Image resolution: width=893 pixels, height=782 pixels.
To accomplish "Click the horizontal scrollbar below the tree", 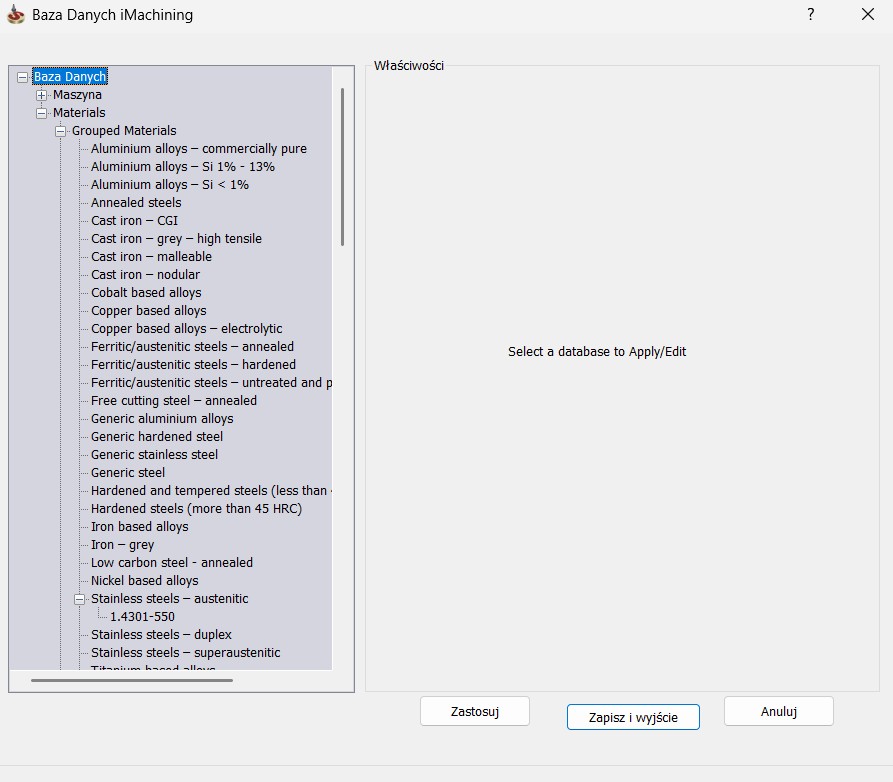I will click(132, 680).
